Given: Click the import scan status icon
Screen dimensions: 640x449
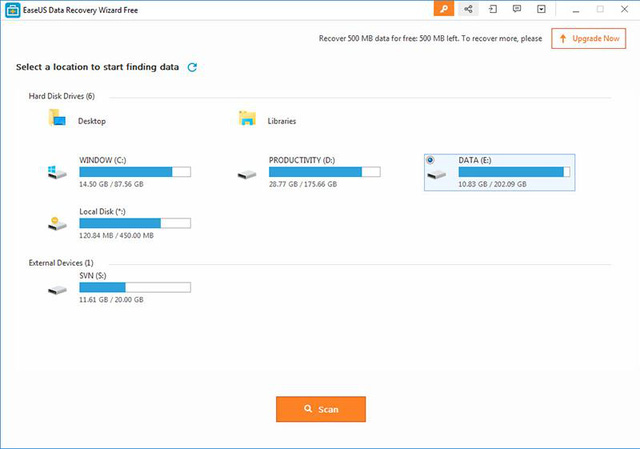Looking at the screenshot, I should pyautogui.click(x=493, y=9).
